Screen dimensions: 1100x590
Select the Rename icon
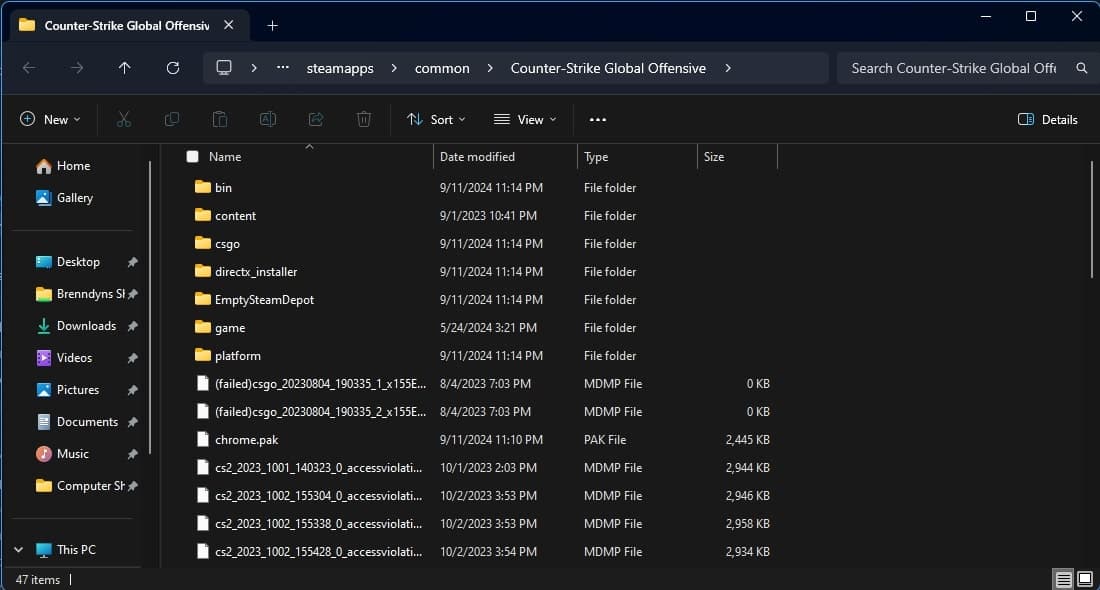coord(267,119)
